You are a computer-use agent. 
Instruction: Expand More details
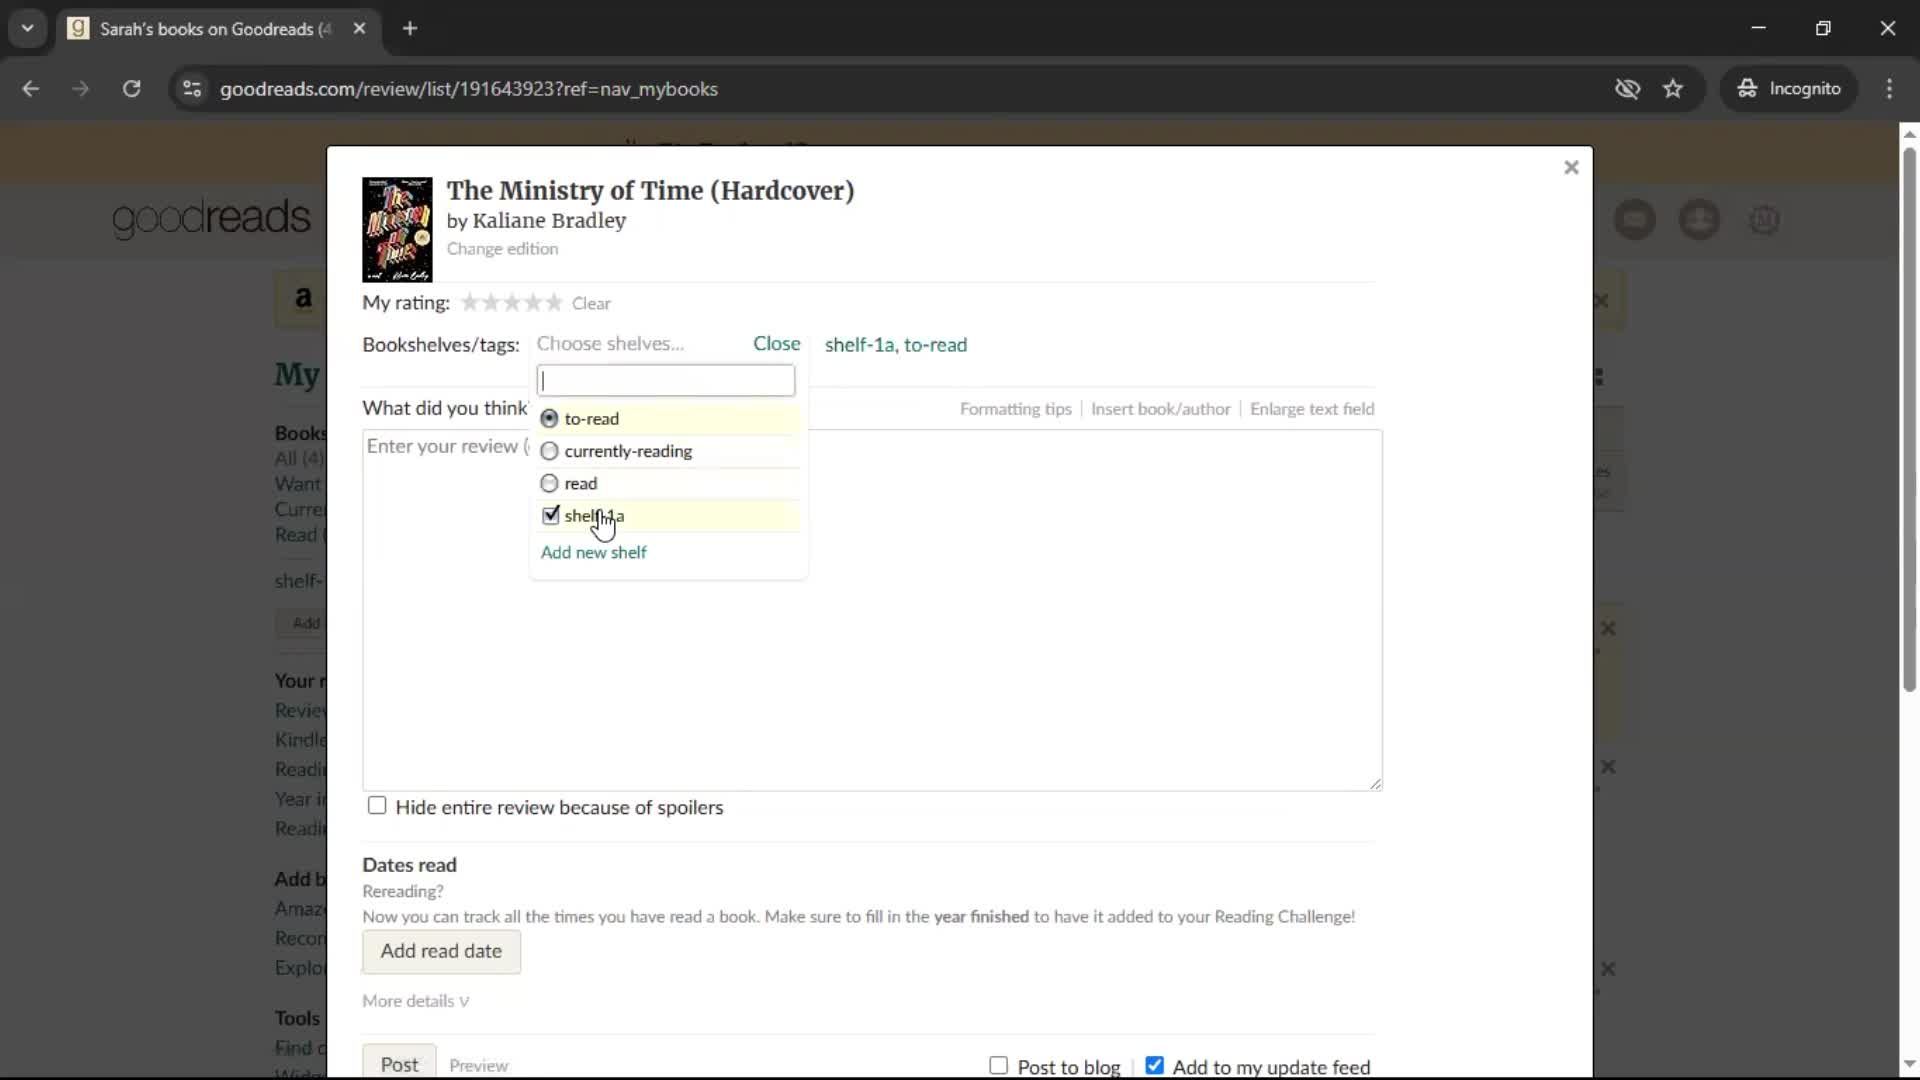click(415, 1001)
